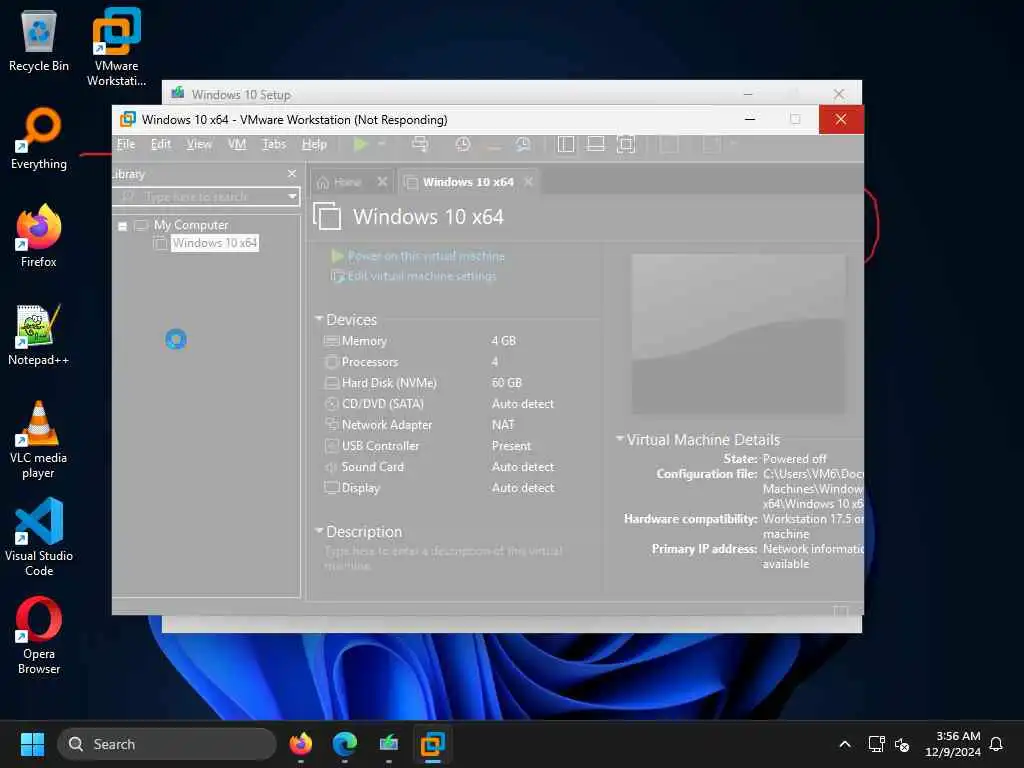Open the power options dropdown arrow

pos(382,144)
